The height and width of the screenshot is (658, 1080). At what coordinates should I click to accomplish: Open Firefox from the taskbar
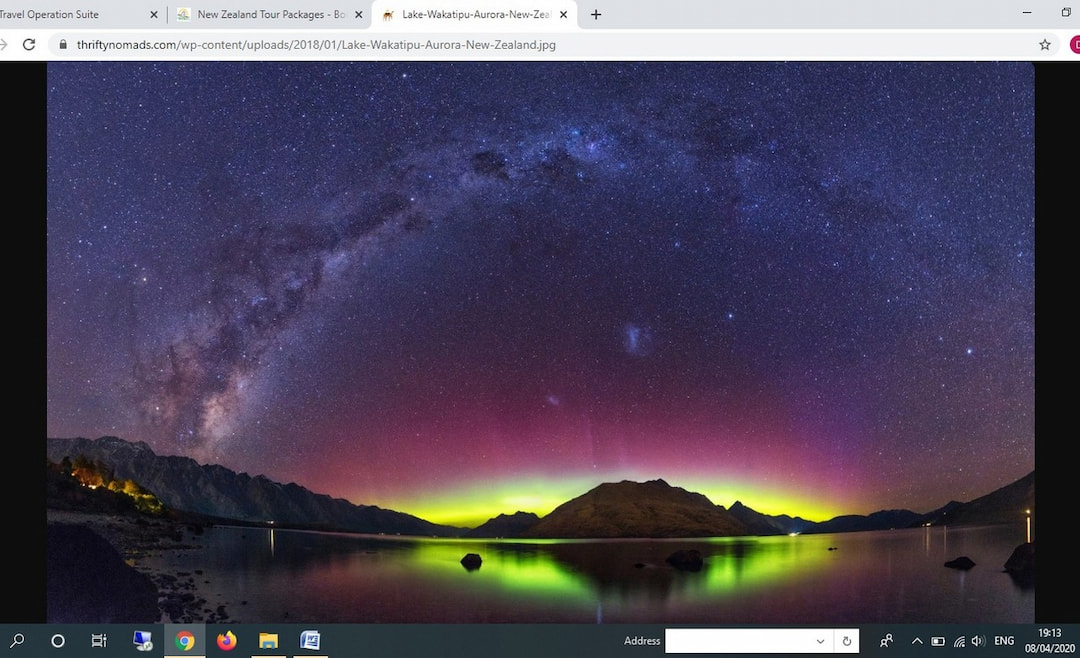pos(226,641)
